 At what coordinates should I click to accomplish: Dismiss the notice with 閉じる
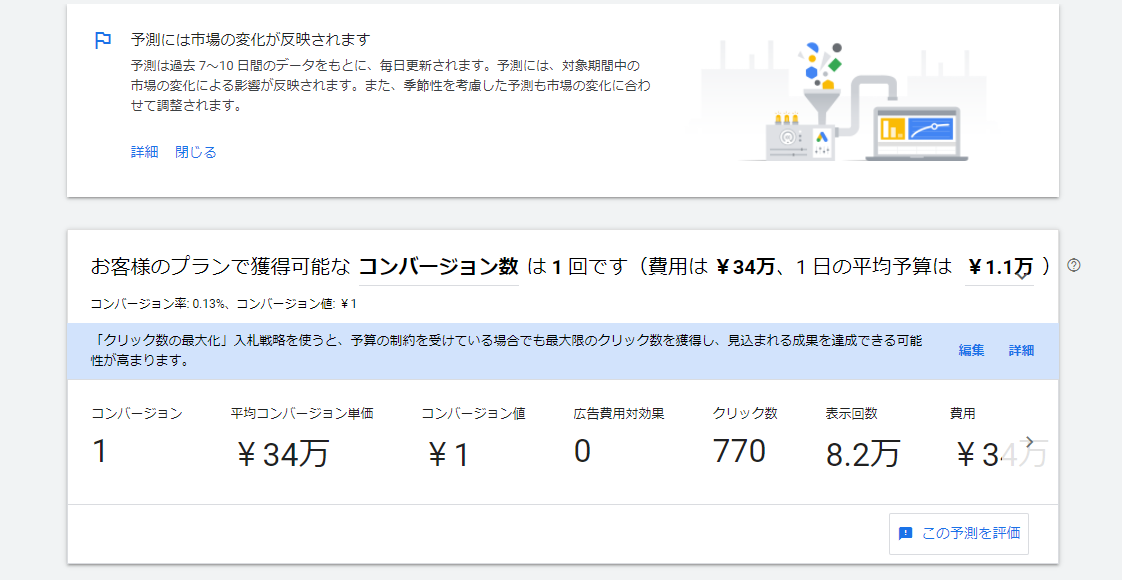click(x=196, y=152)
